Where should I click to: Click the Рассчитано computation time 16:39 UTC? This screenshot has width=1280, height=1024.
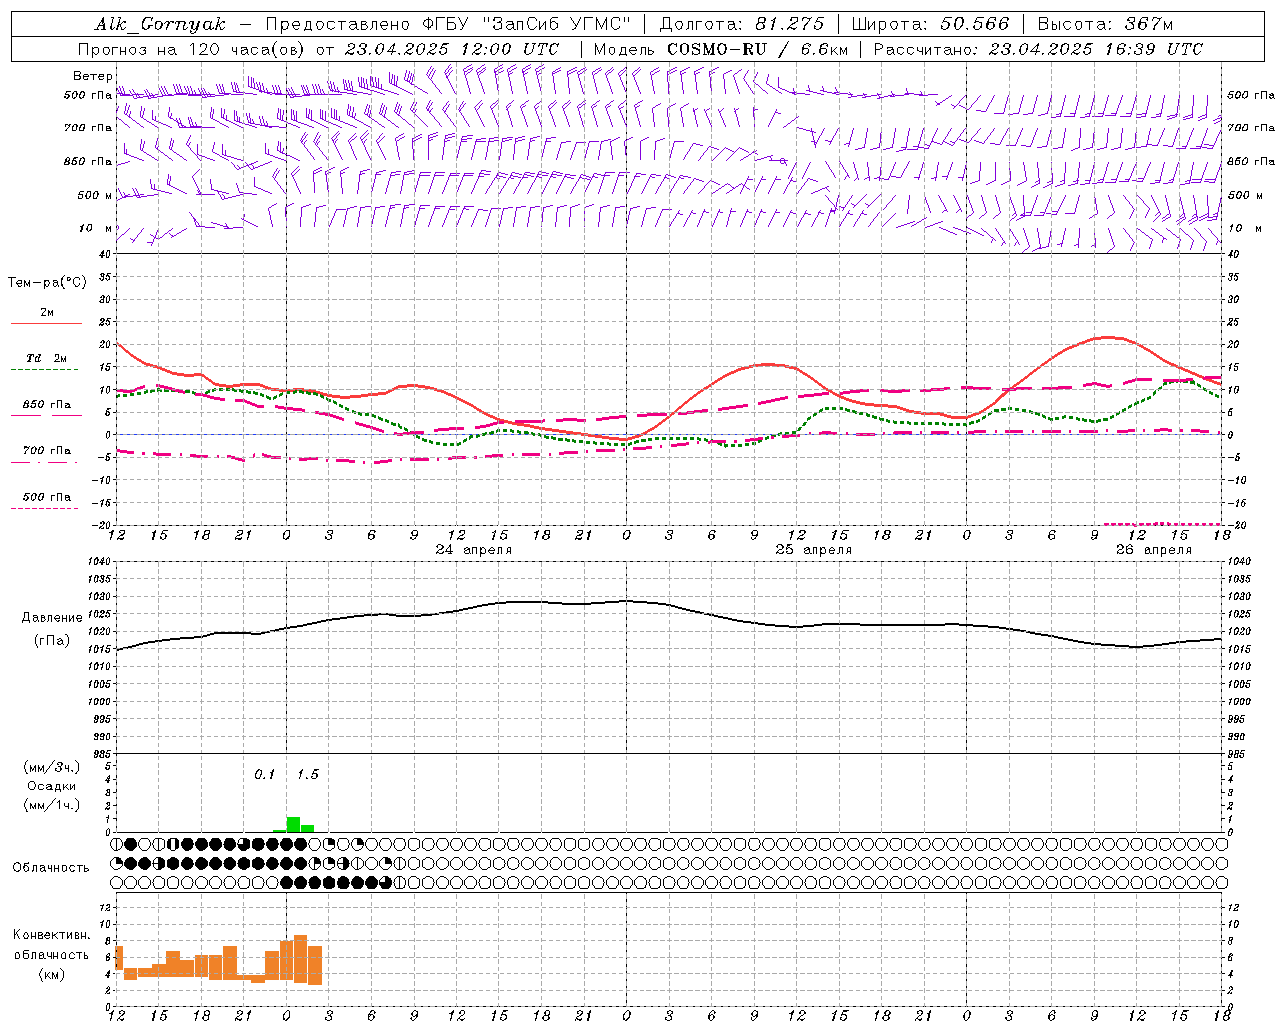[x=1154, y=49]
